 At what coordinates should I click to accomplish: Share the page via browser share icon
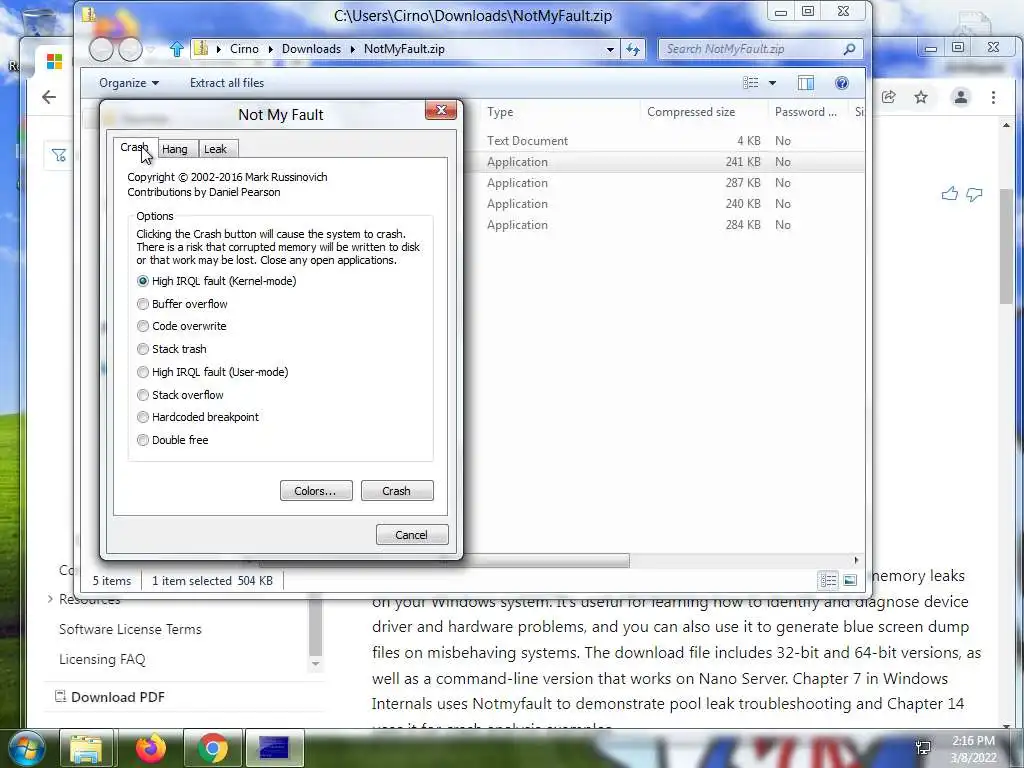pyautogui.click(x=888, y=97)
